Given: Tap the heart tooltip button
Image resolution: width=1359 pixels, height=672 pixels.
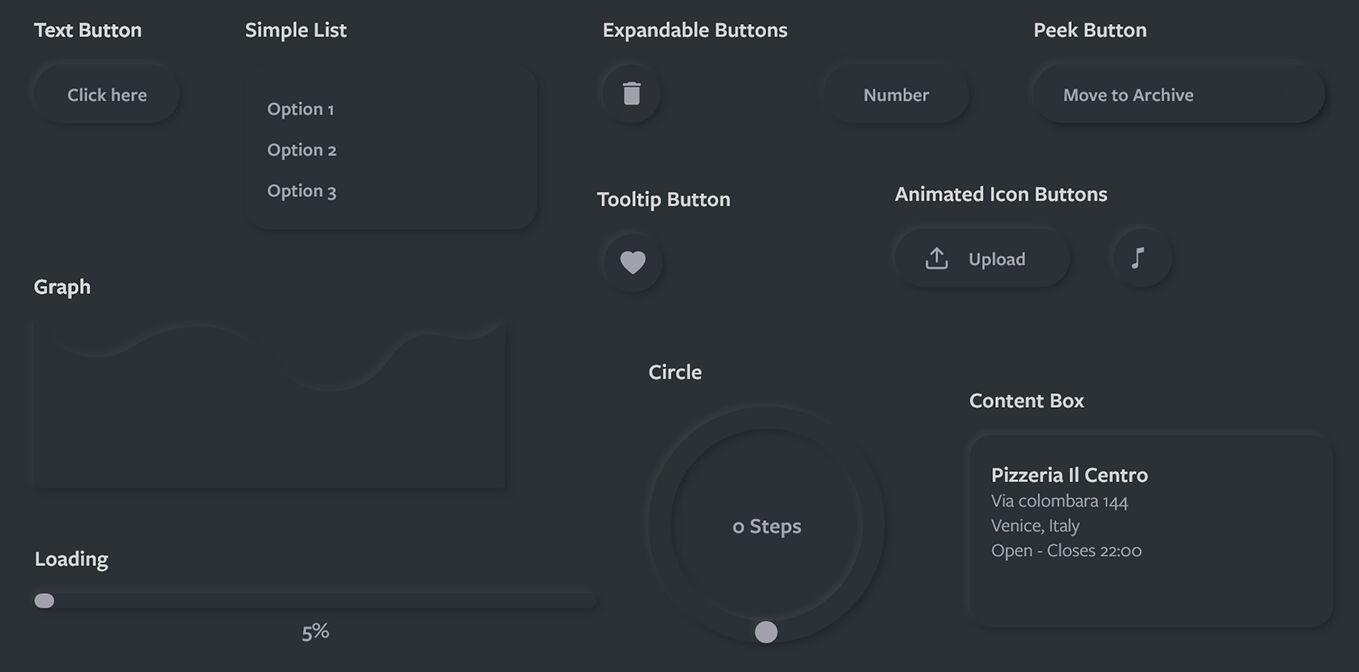Looking at the screenshot, I should click(x=631, y=261).
